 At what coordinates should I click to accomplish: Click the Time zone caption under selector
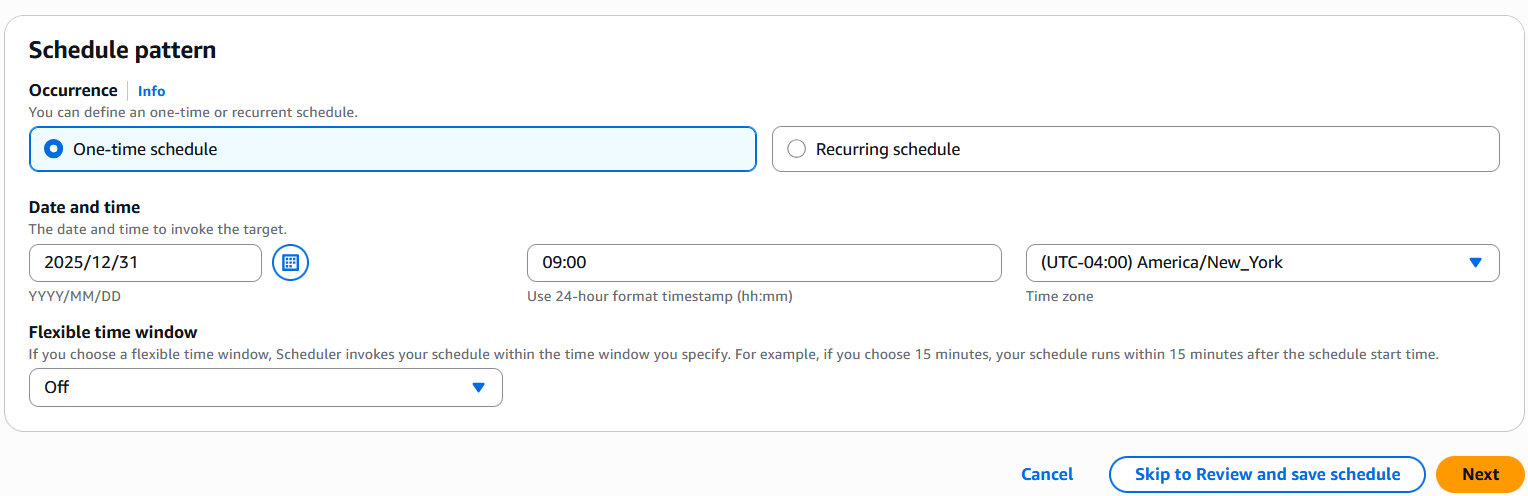click(1059, 296)
